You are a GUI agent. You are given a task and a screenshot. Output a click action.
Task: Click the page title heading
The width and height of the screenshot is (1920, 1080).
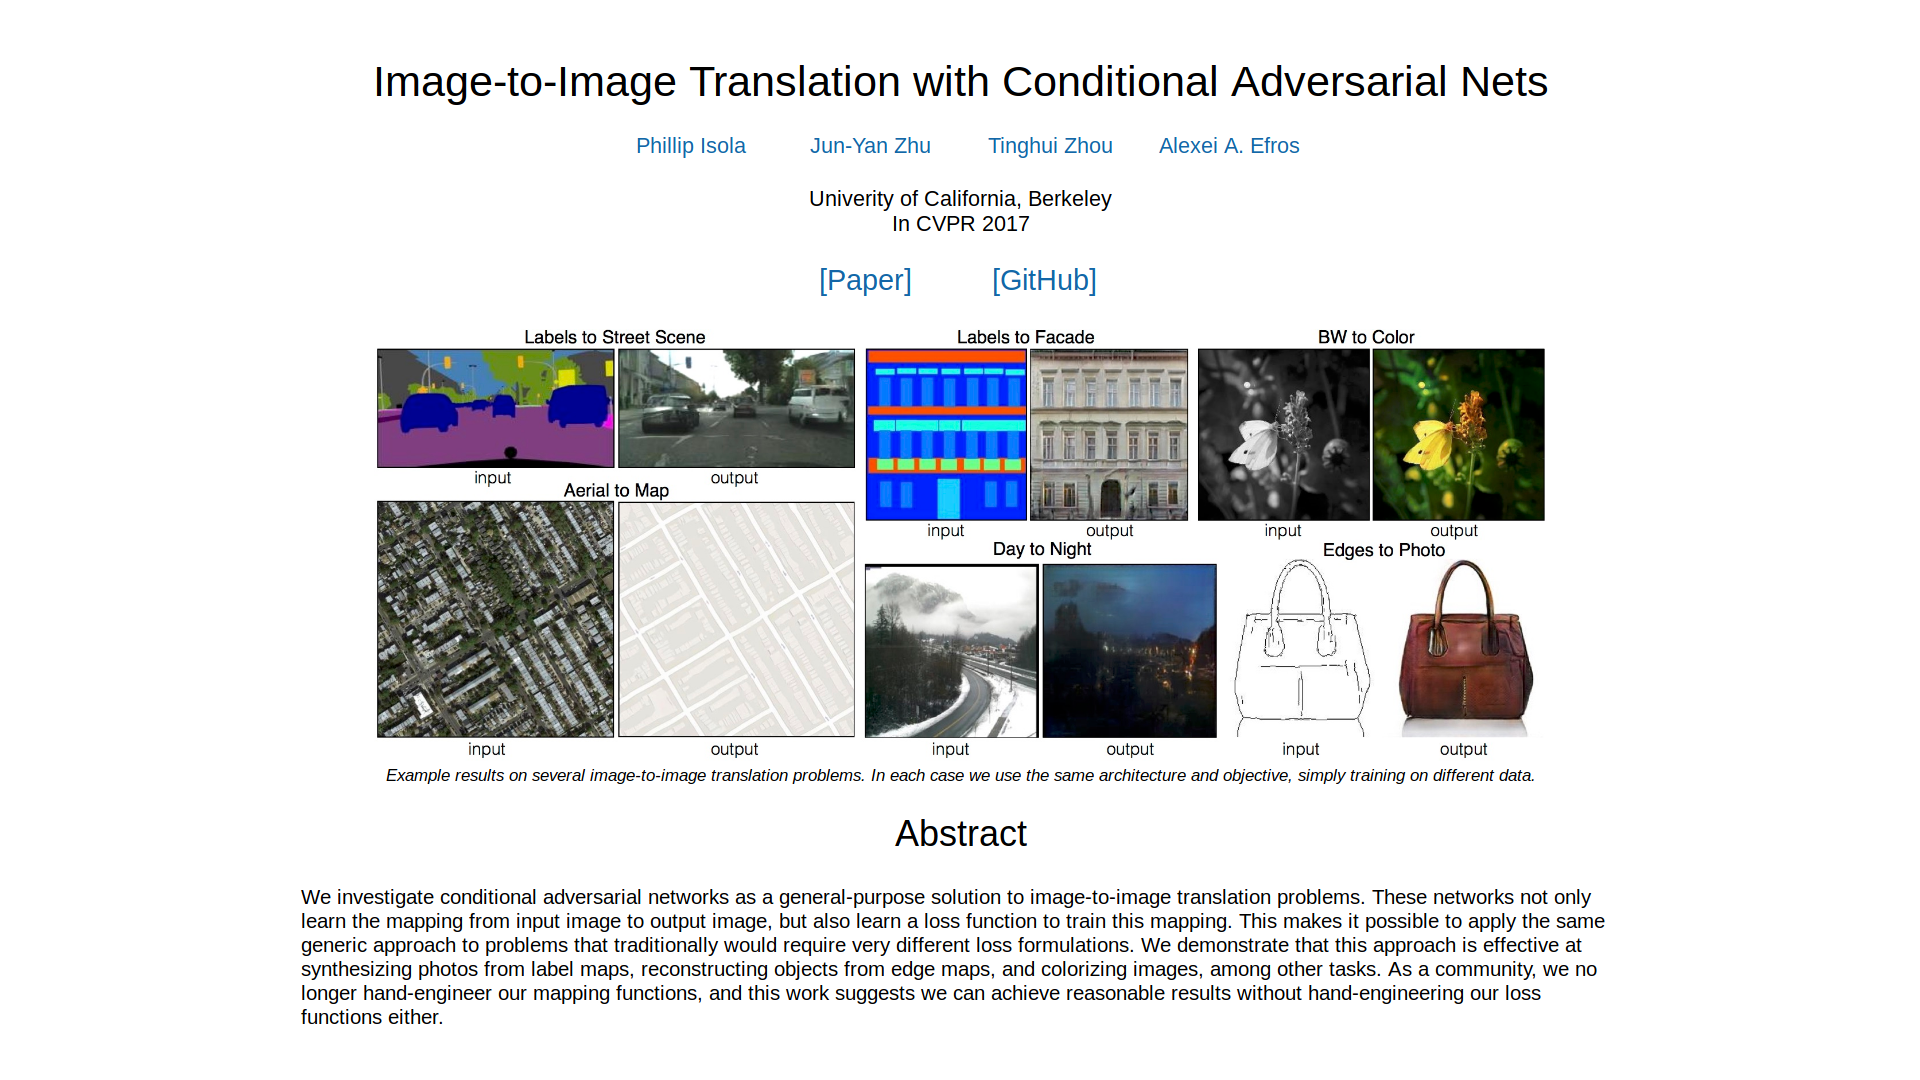pyautogui.click(x=960, y=82)
